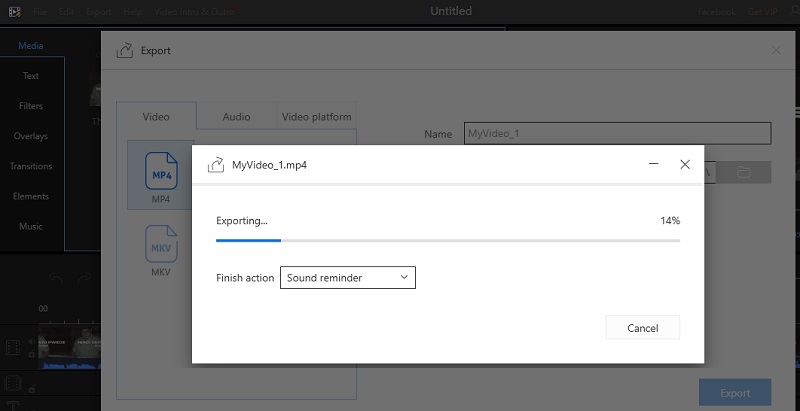Minimize the MyVideo_1.mp4 export dialog

click(653, 164)
